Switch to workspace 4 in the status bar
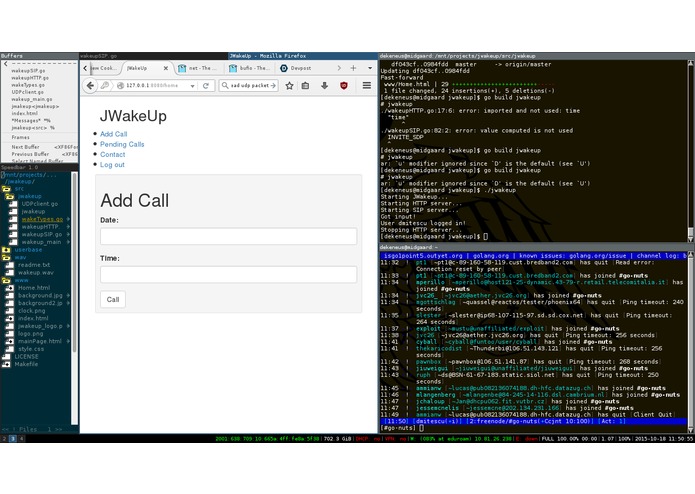Image resolution: width=695 pixels, height=494 pixels. 21,439
